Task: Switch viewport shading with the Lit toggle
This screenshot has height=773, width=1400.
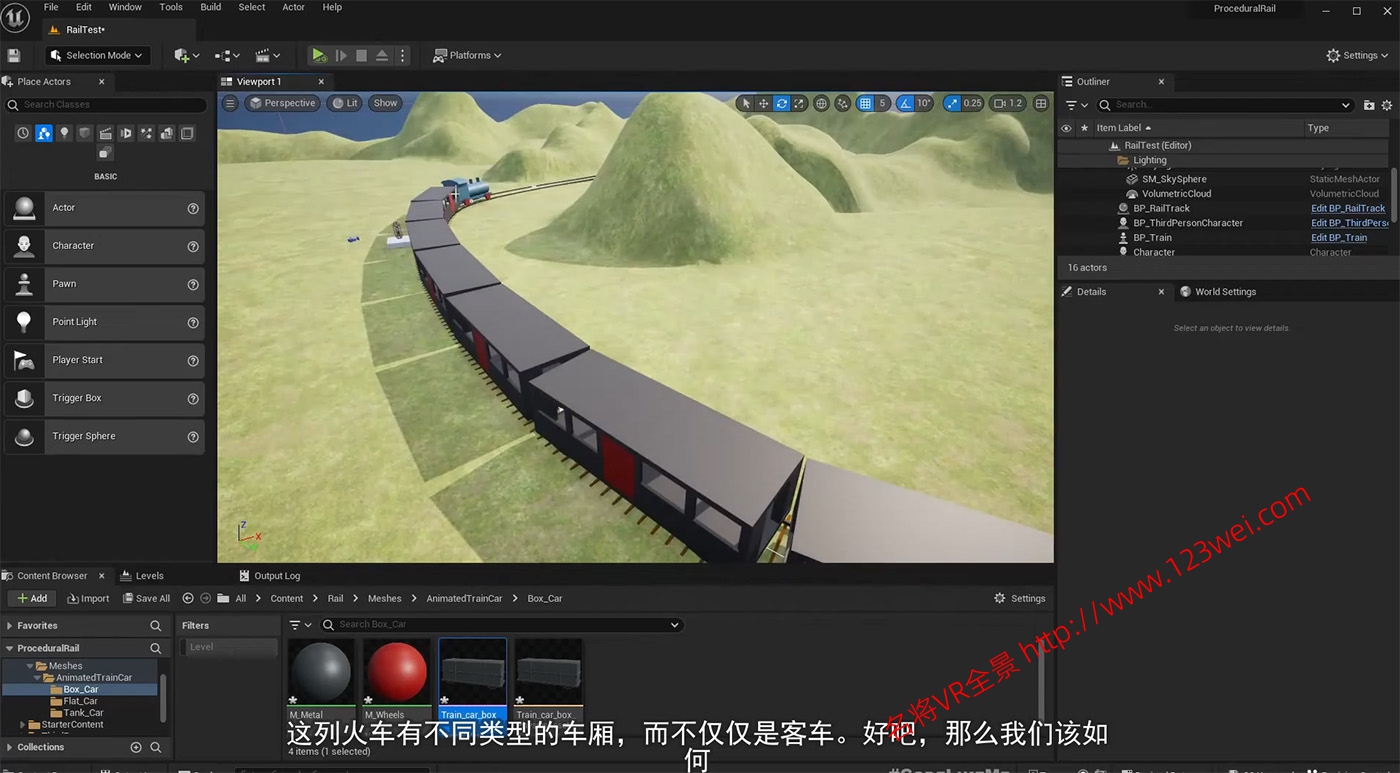Action: [x=344, y=102]
